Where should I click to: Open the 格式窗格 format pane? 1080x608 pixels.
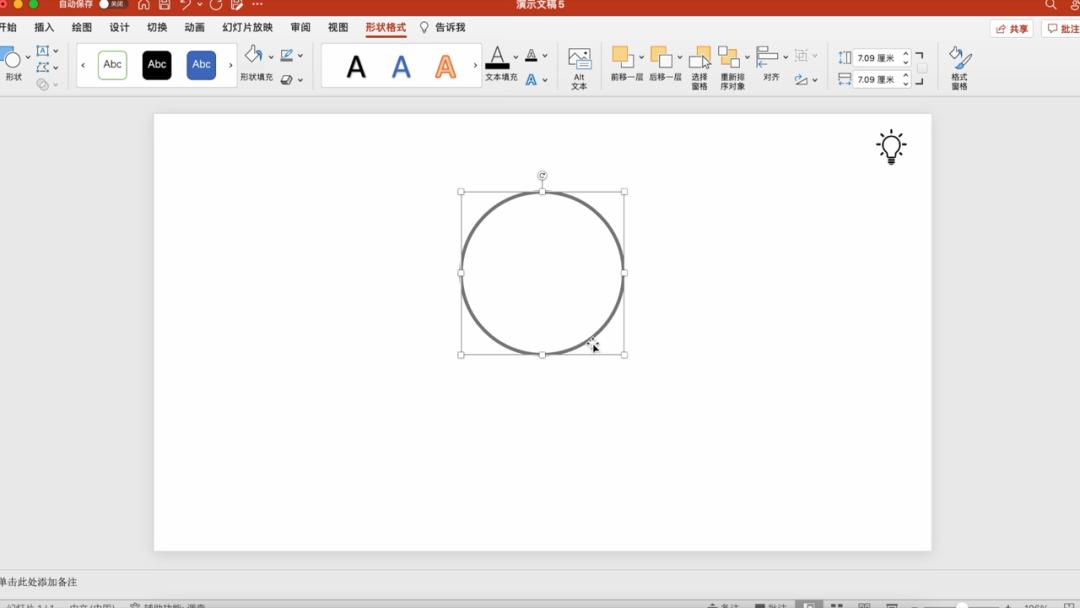coord(959,67)
